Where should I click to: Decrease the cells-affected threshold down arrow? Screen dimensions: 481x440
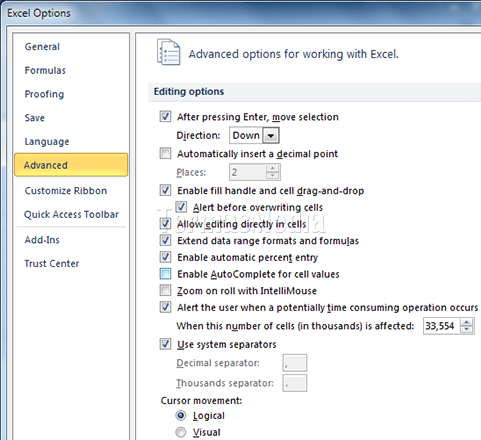[467, 329]
